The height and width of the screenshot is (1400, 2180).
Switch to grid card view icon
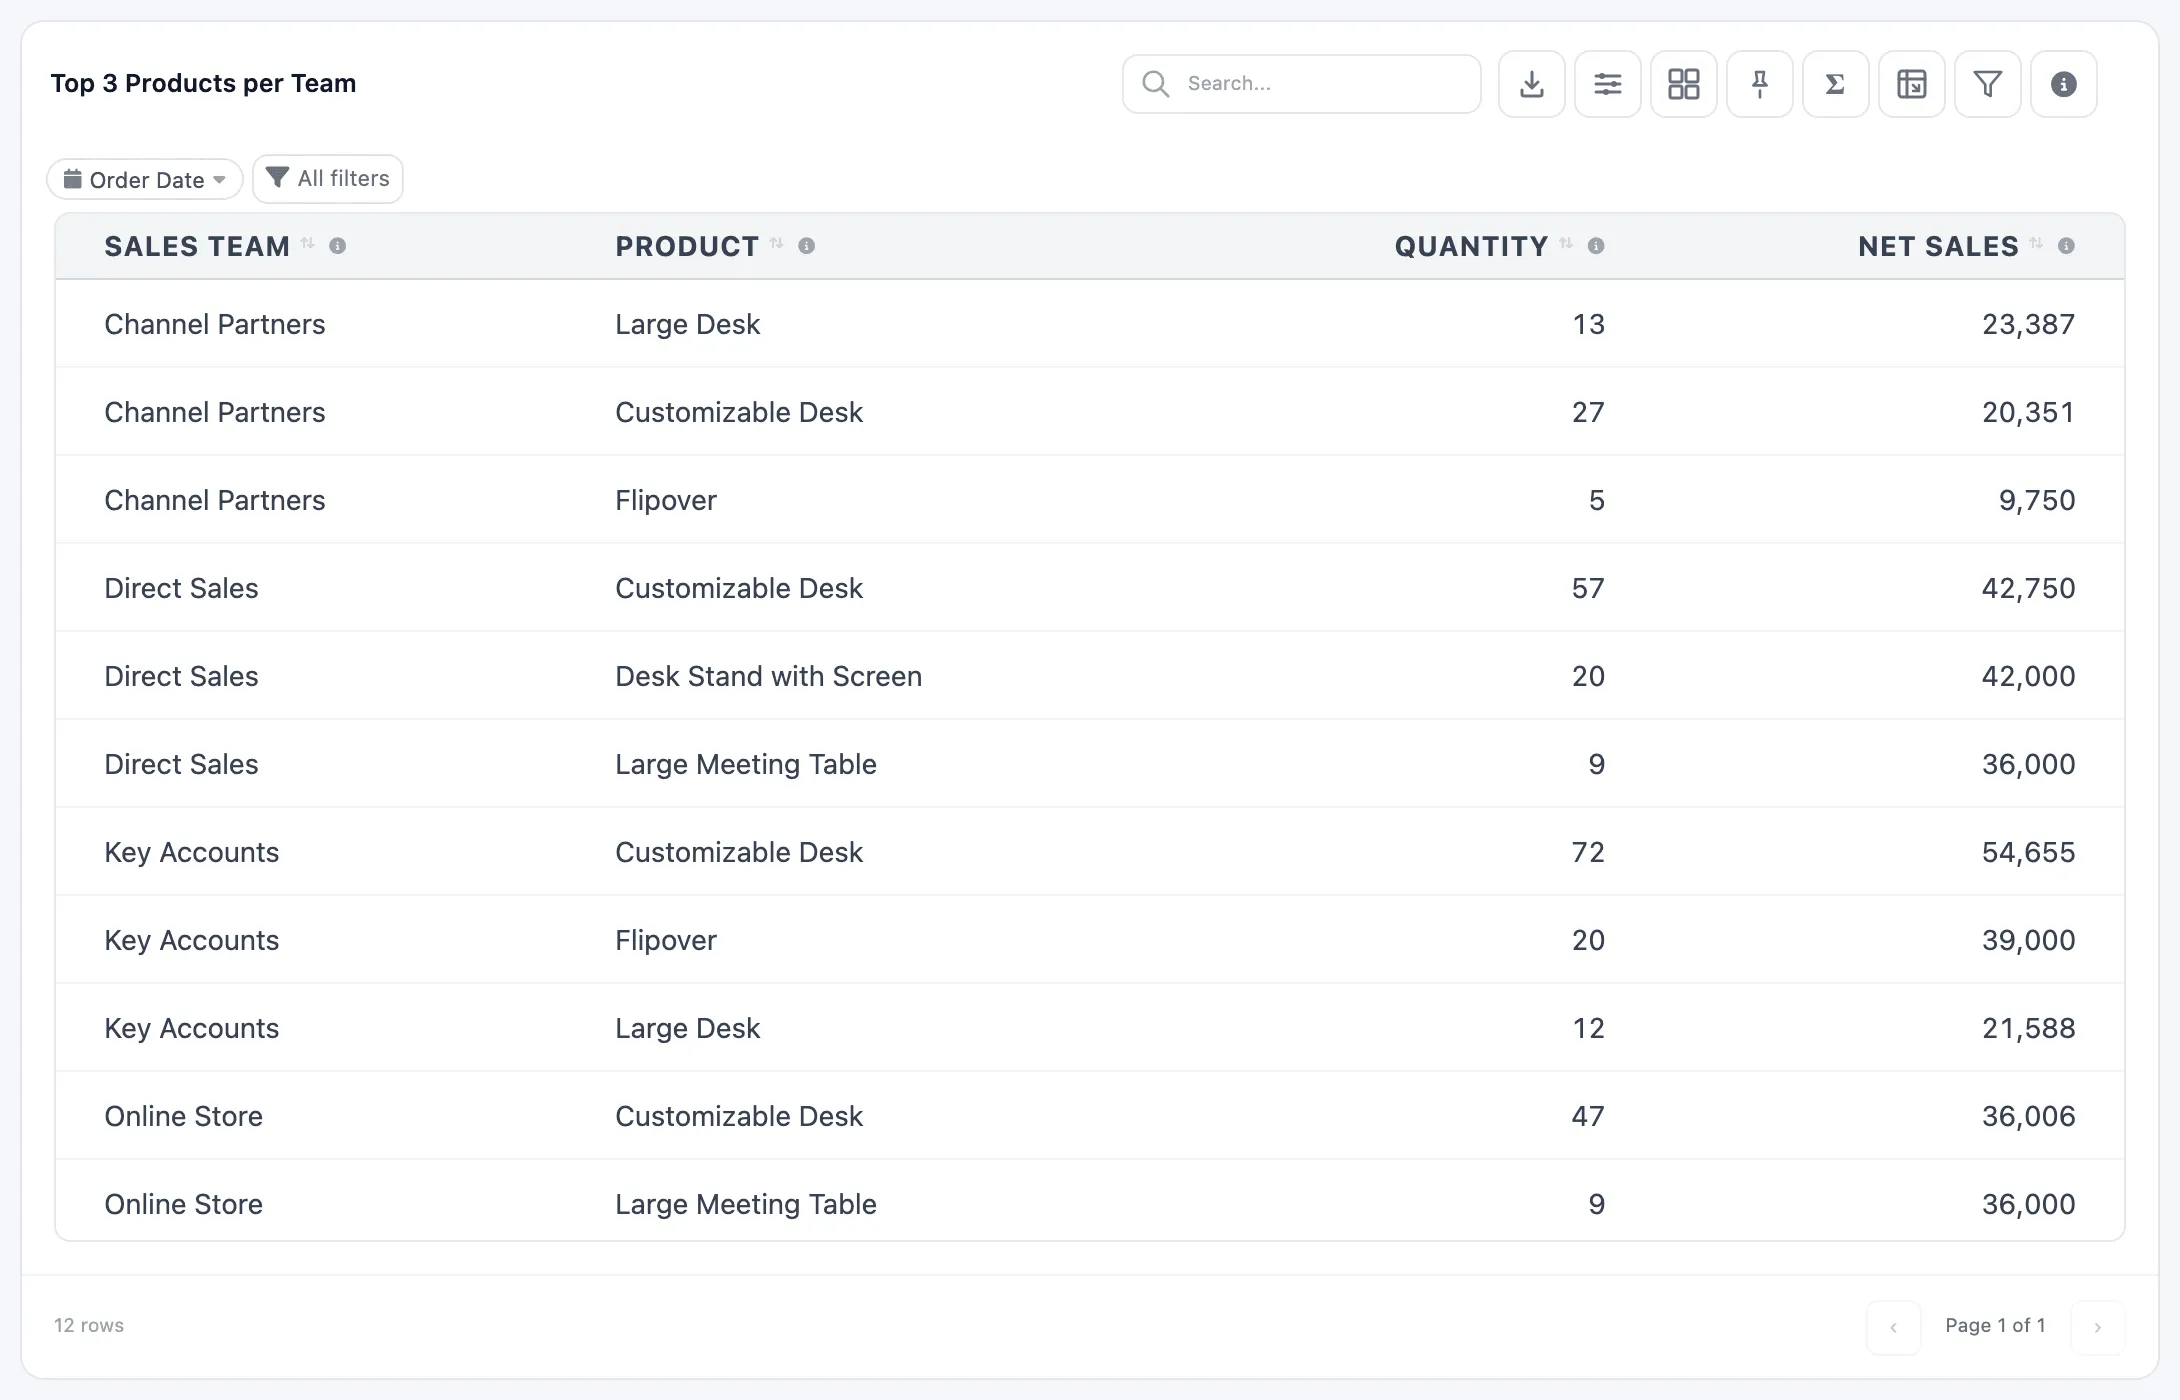(1683, 84)
